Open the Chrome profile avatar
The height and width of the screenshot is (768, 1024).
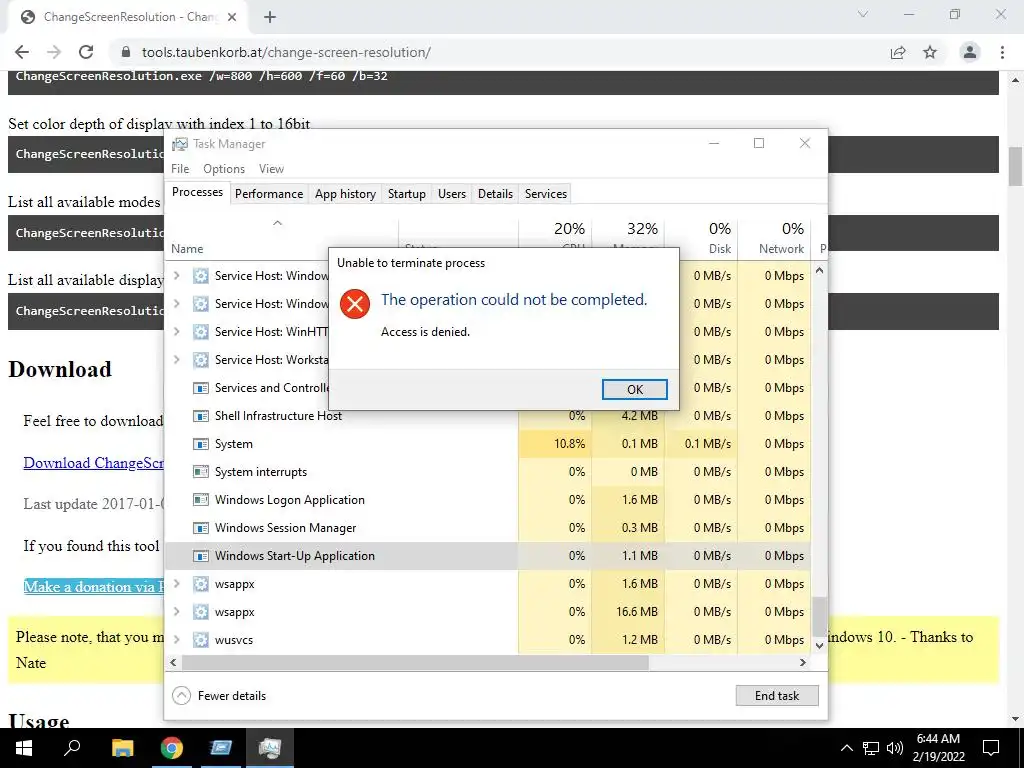[x=970, y=52]
